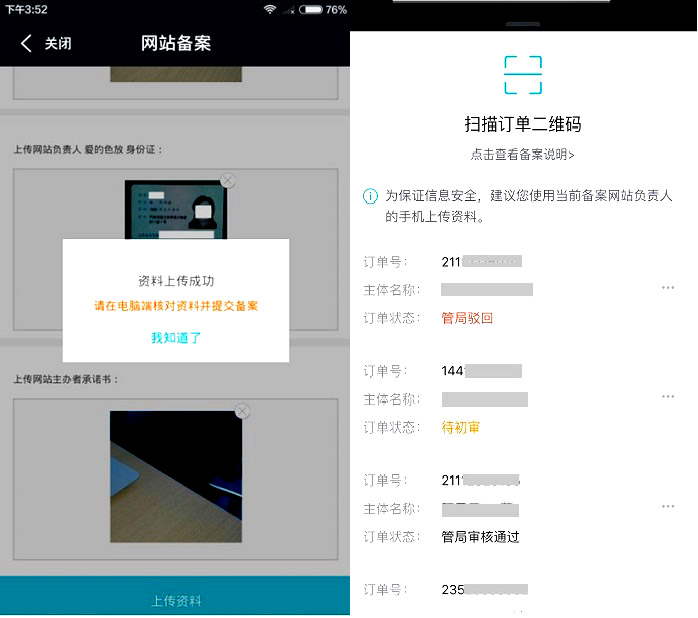Tap the scan QR code frame icon
Image resolution: width=698 pixels, height=618 pixels.
[x=522, y=75]
